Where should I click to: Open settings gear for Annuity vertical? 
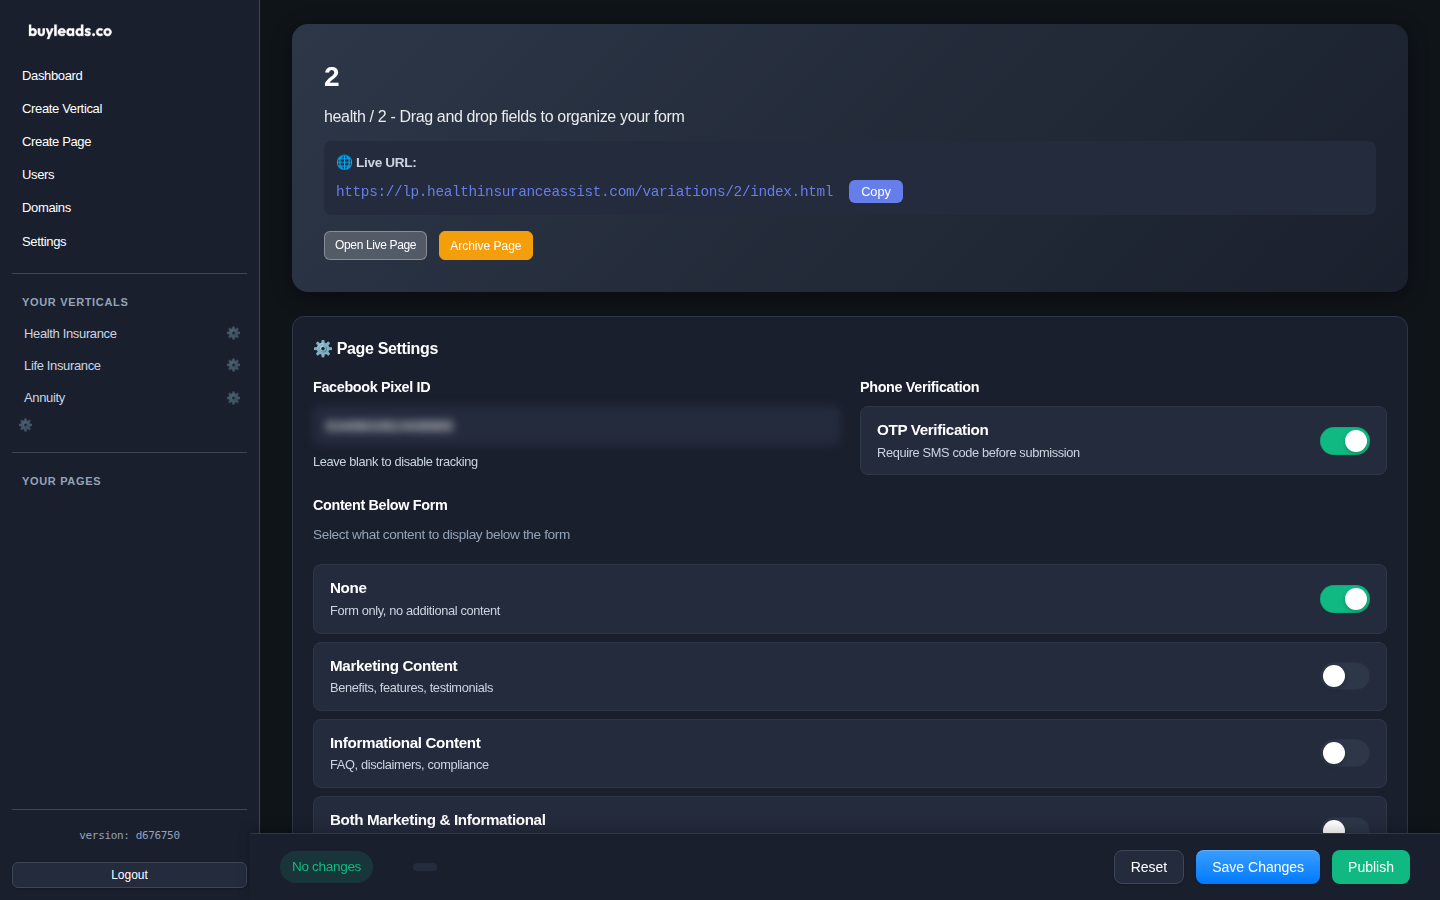coord(233,397)
